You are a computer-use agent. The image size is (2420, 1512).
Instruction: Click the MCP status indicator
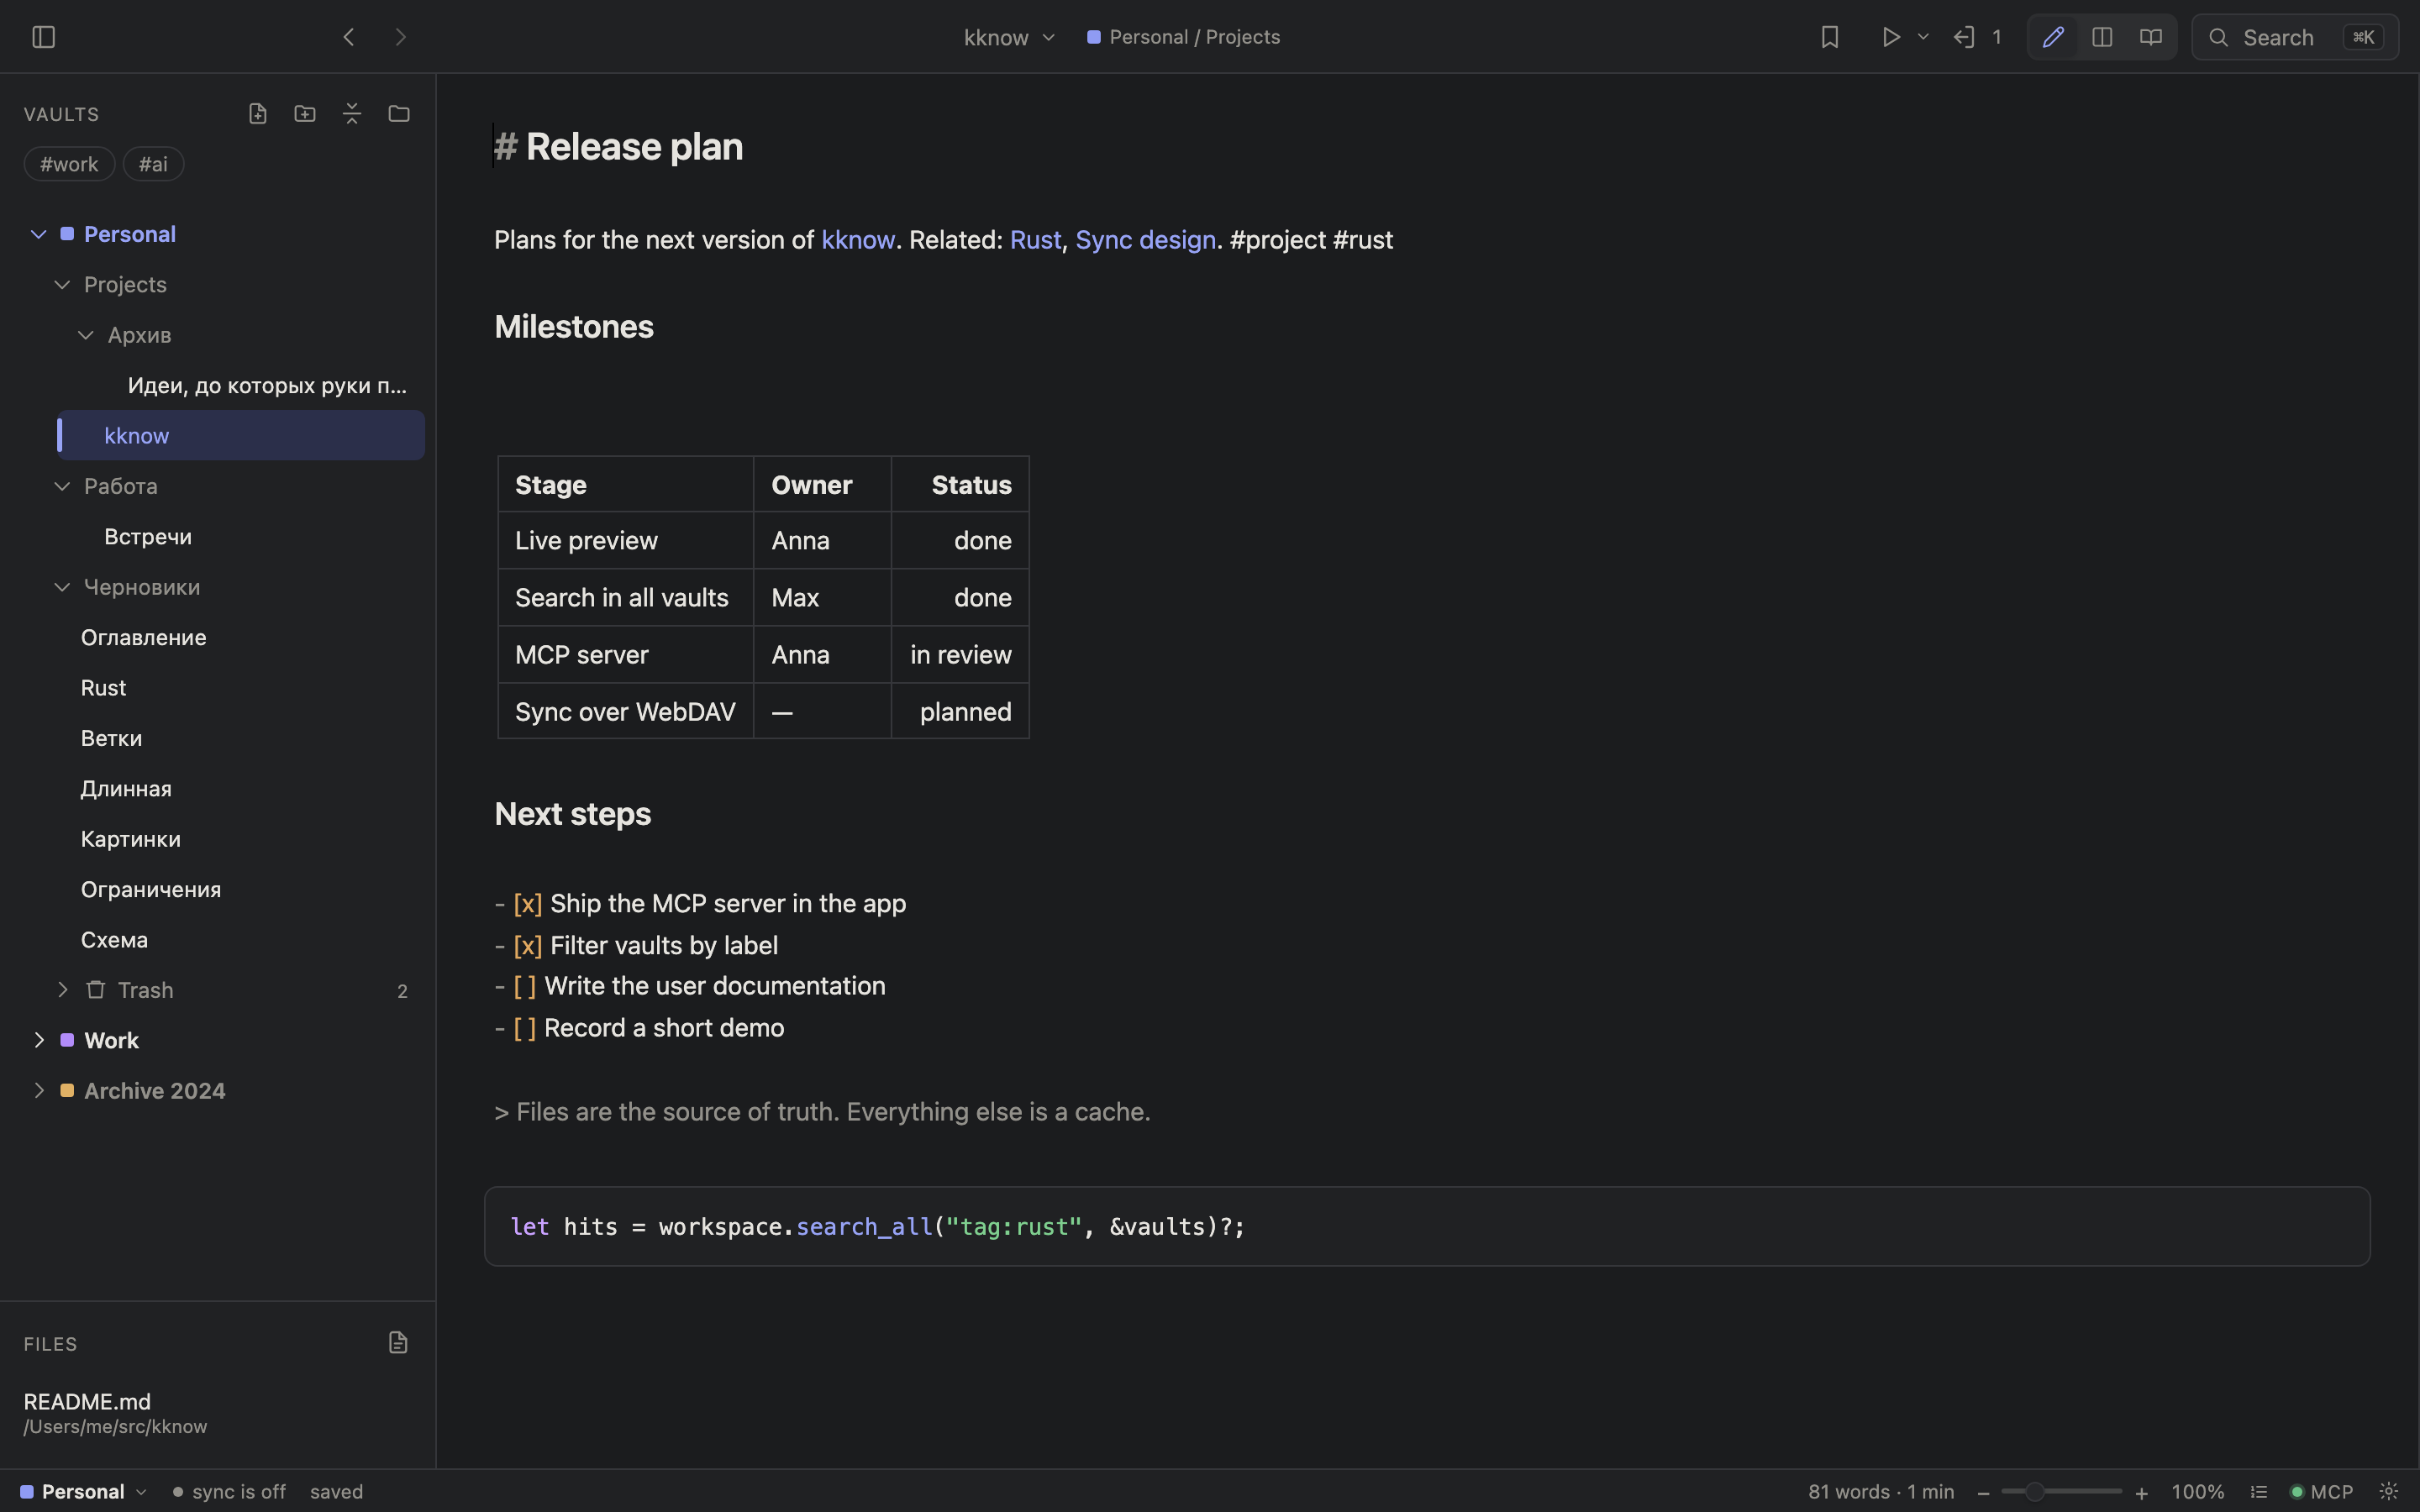tap(2321, 1491)
